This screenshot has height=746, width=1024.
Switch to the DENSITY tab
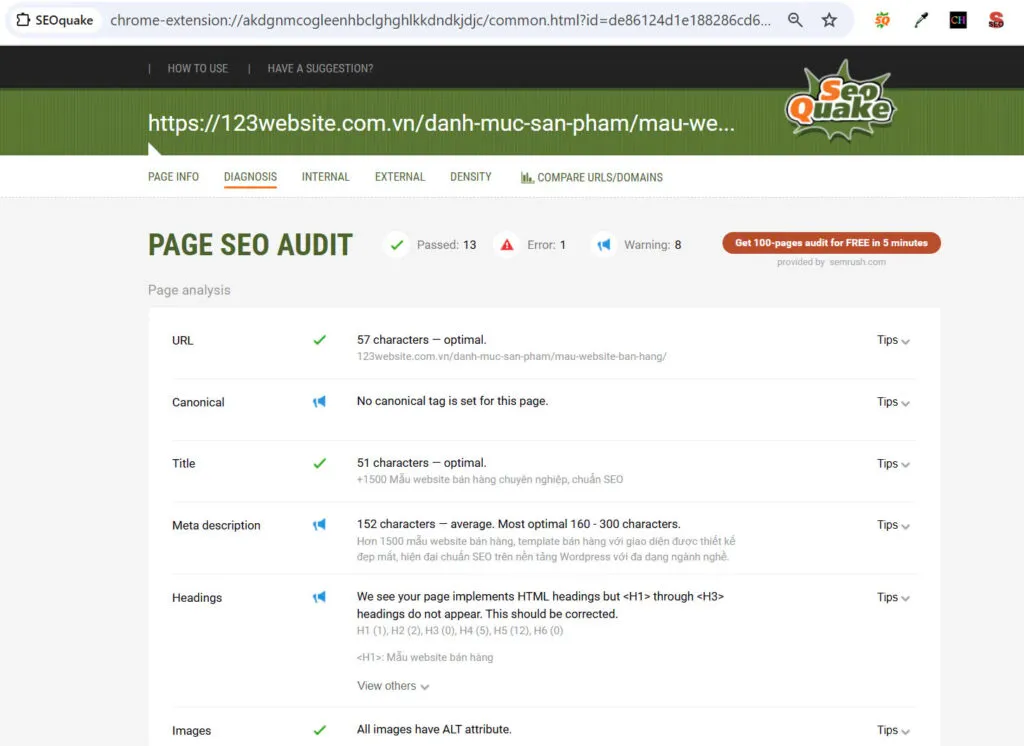click(470, 177)
